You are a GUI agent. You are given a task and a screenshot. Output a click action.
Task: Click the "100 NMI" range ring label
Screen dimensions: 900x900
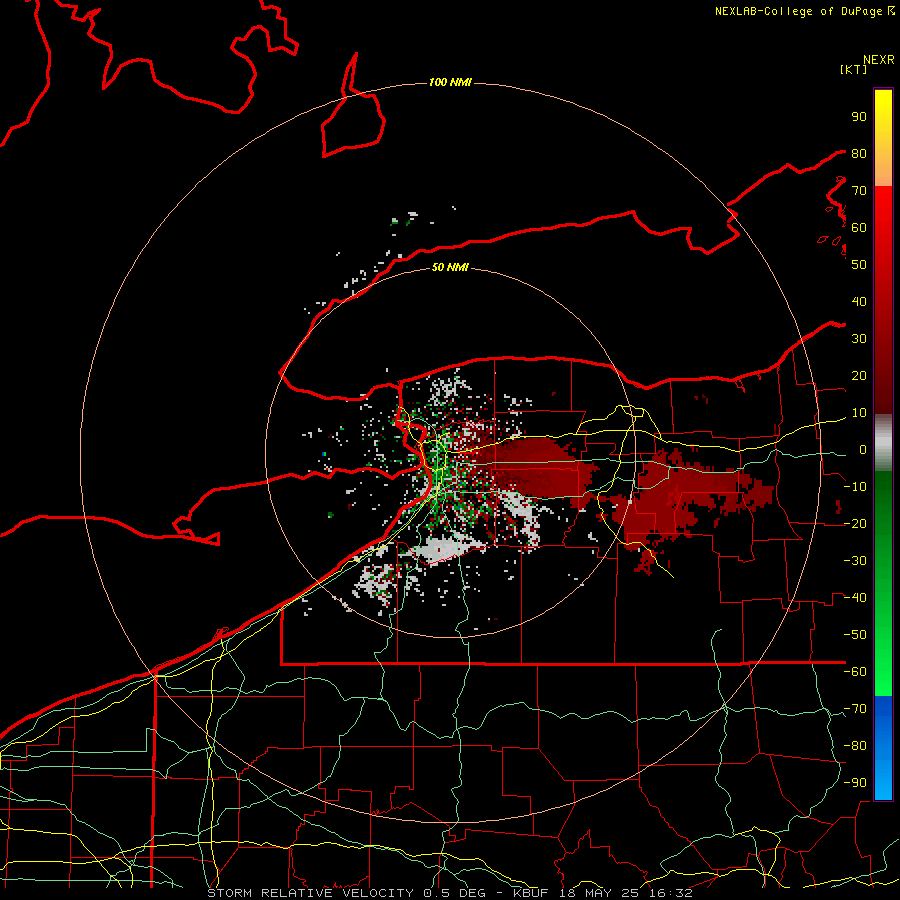(x=450, y=82)
